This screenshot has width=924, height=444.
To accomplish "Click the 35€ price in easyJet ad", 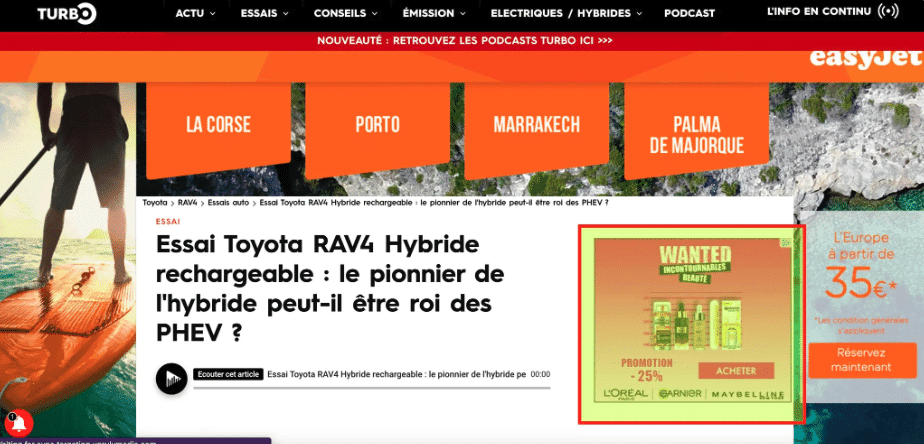I will pos(861,284).
